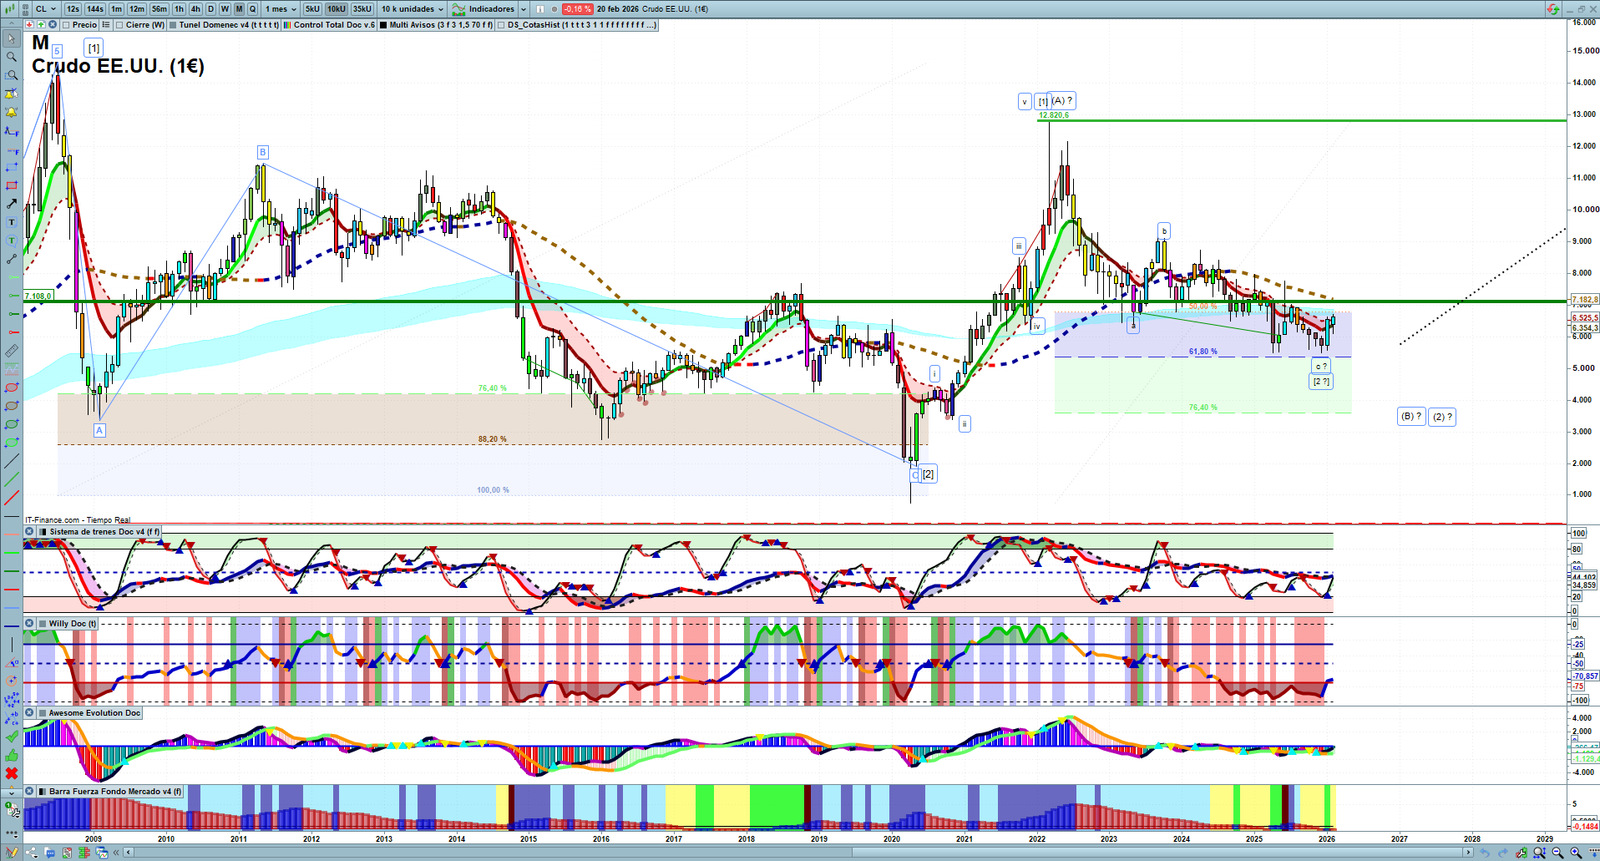
Task: Click the green checkmark icon in sidebar
Action: click(x=11, y=737)
